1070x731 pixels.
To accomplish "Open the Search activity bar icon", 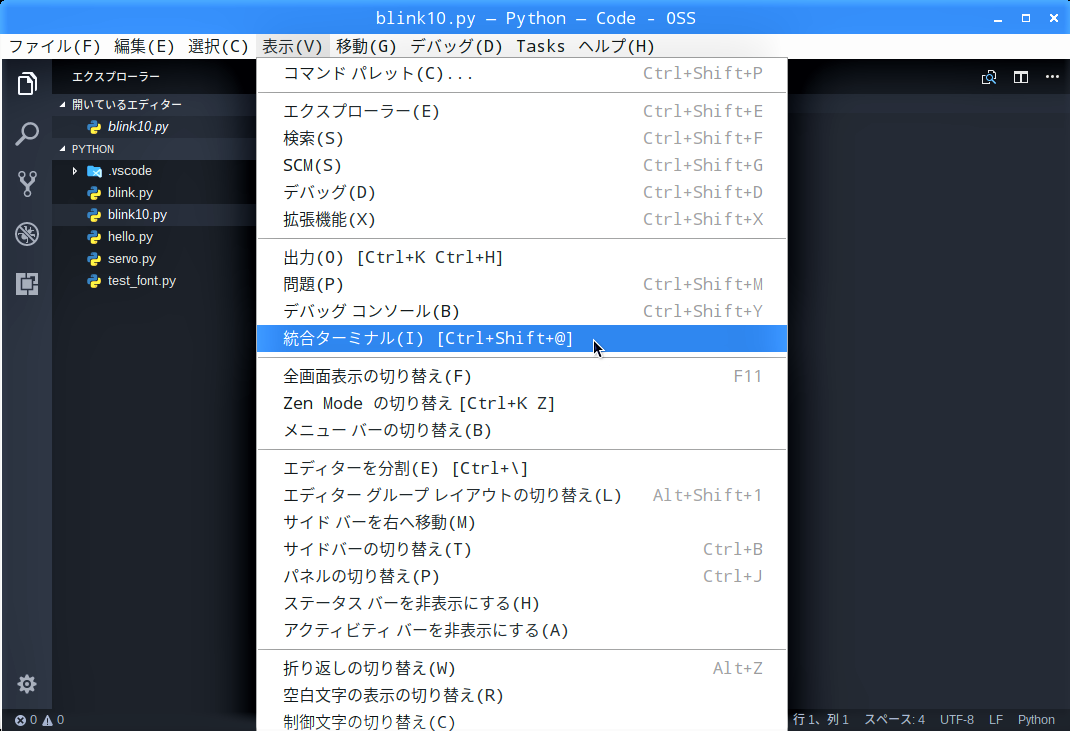I will [27, 134].
